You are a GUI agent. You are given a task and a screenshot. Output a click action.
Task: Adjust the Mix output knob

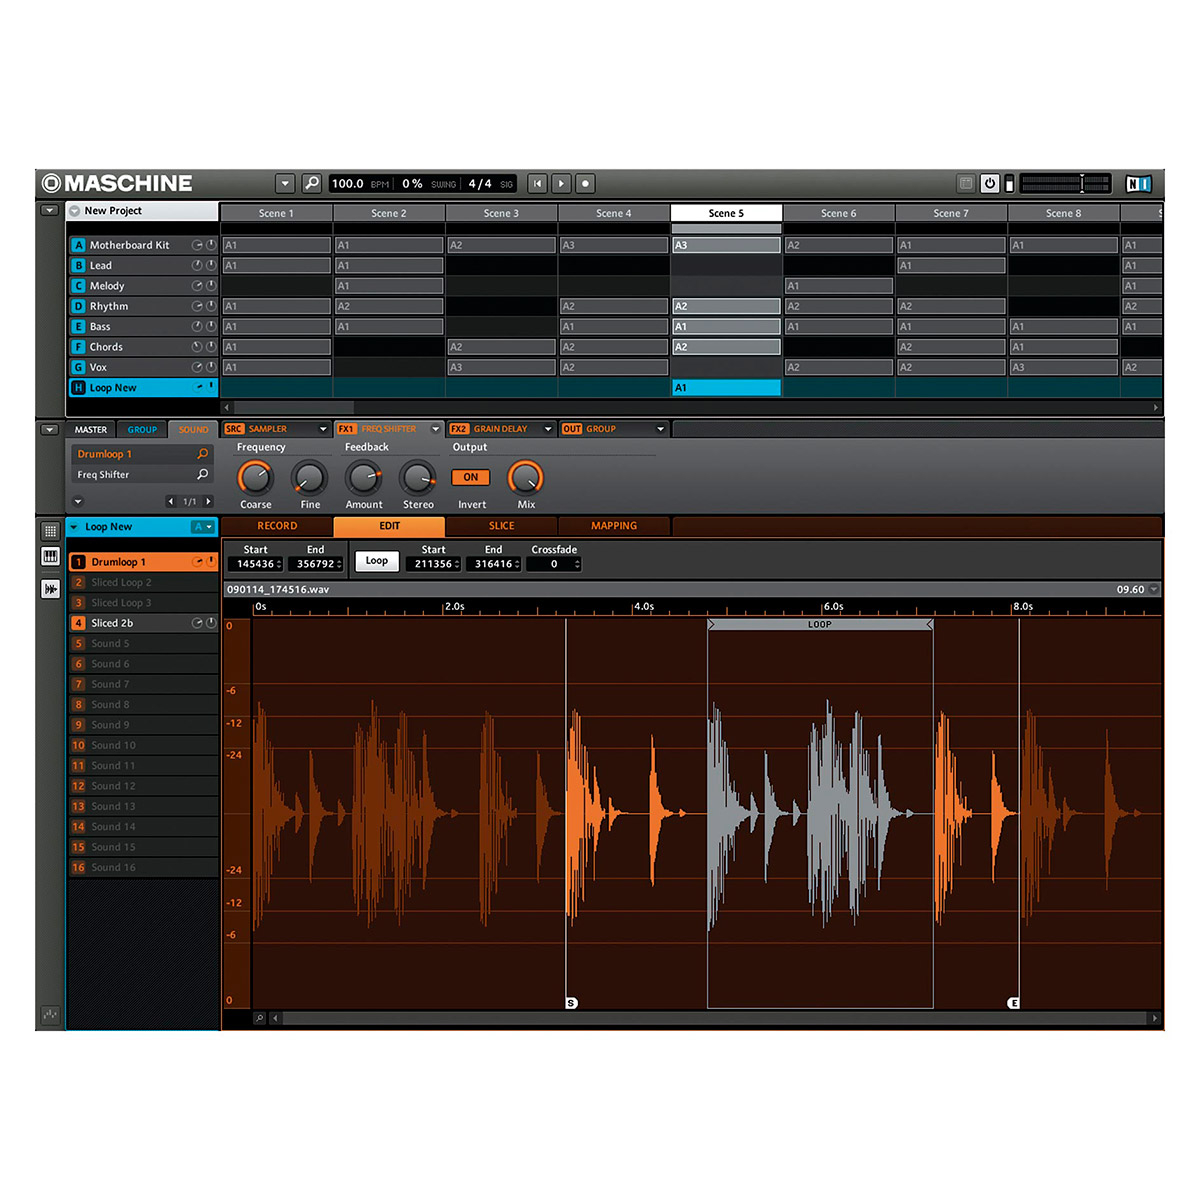click(526, 478)
